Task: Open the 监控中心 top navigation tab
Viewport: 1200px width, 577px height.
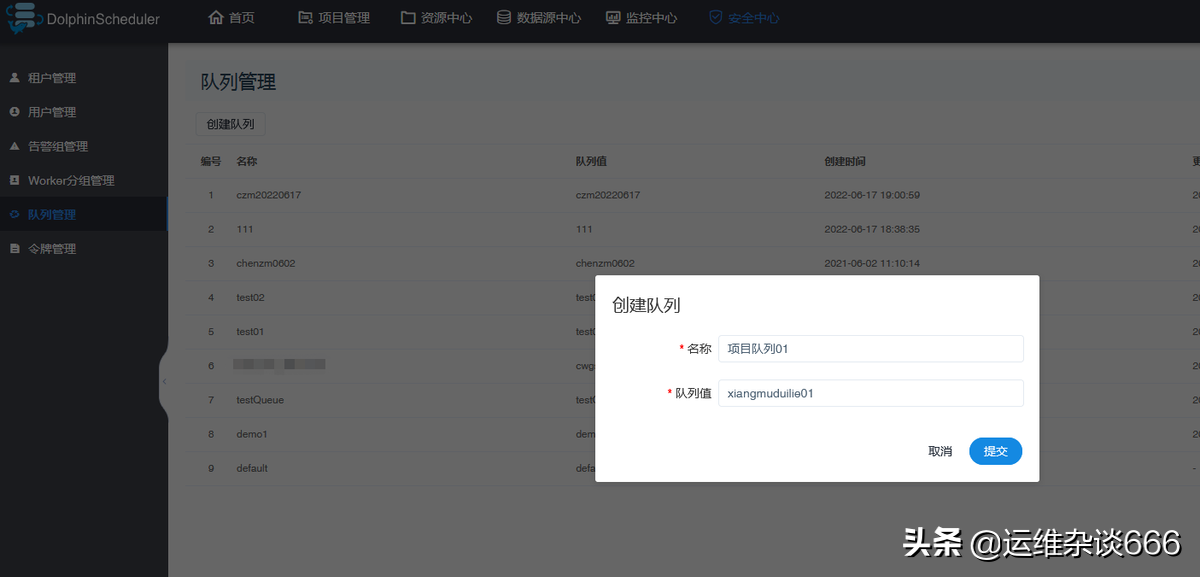Action: pyautogui.click(x=651, y=18)
